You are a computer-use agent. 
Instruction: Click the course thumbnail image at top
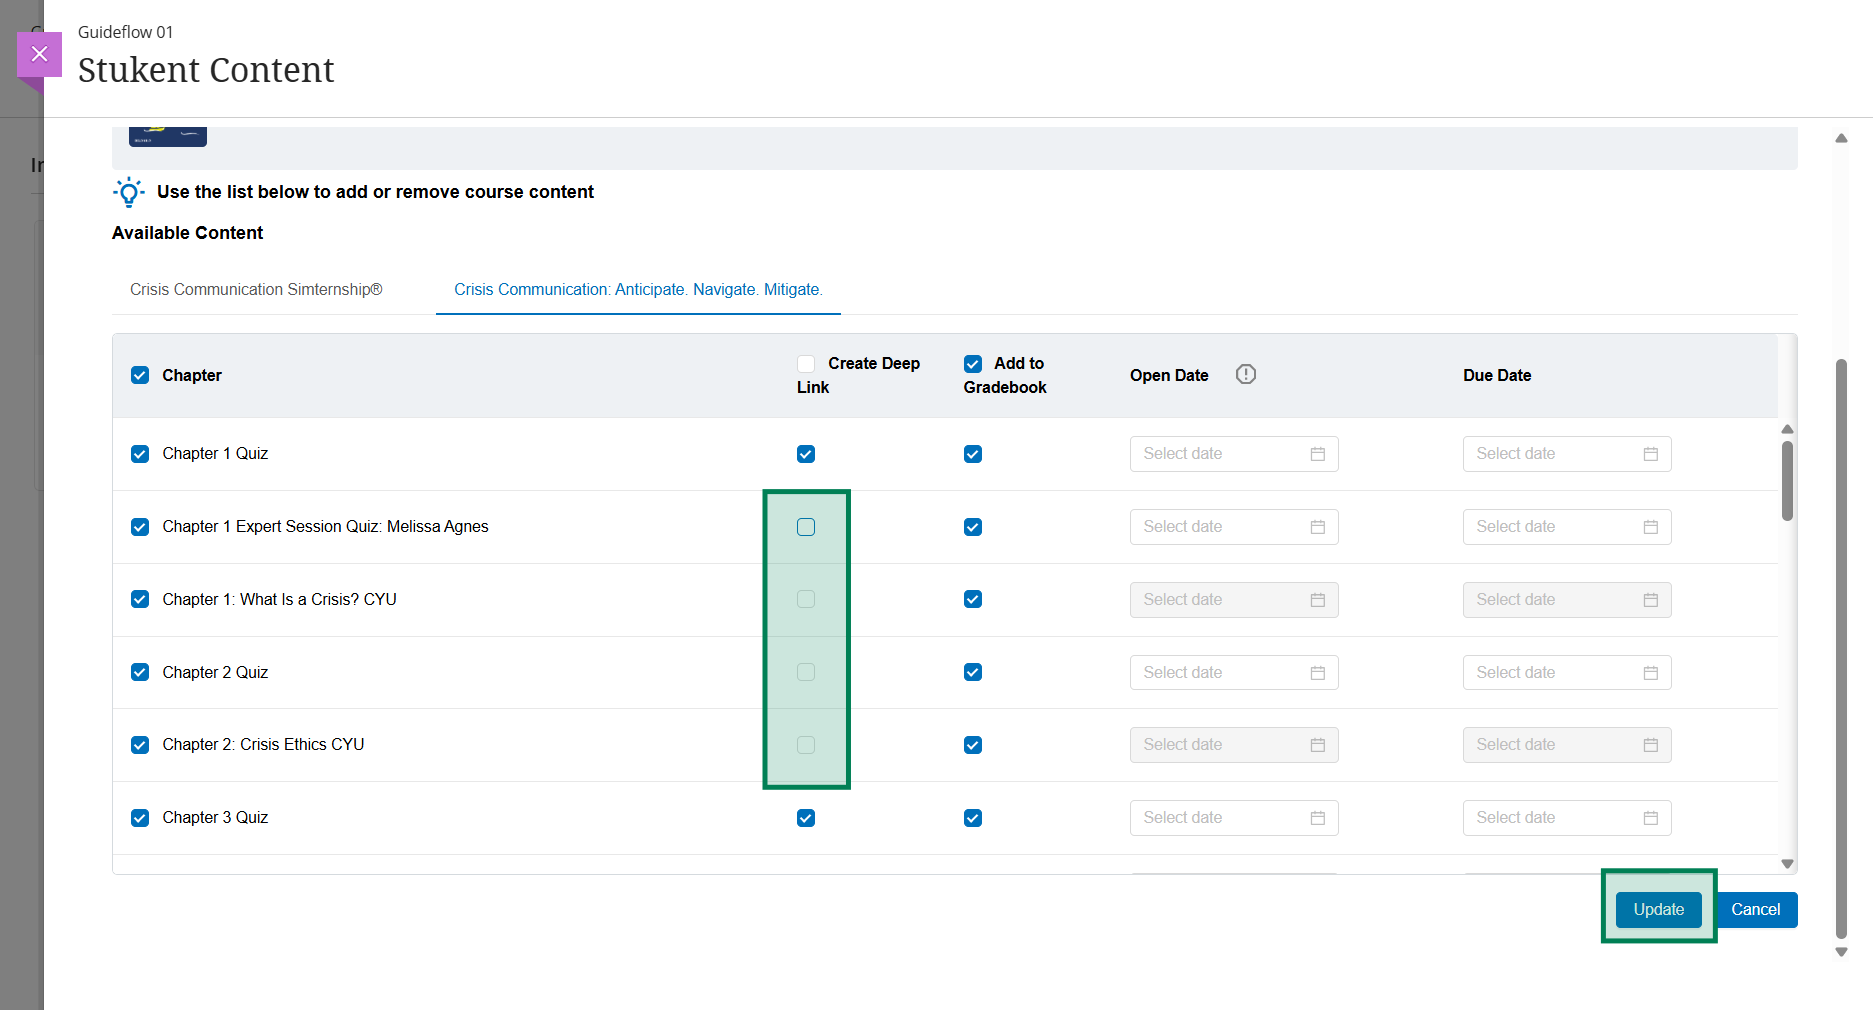(168, 136)
